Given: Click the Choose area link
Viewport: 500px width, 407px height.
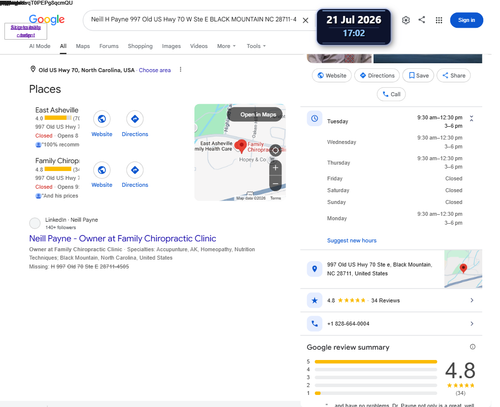Looking at the screenshot, I should (155, 70).
